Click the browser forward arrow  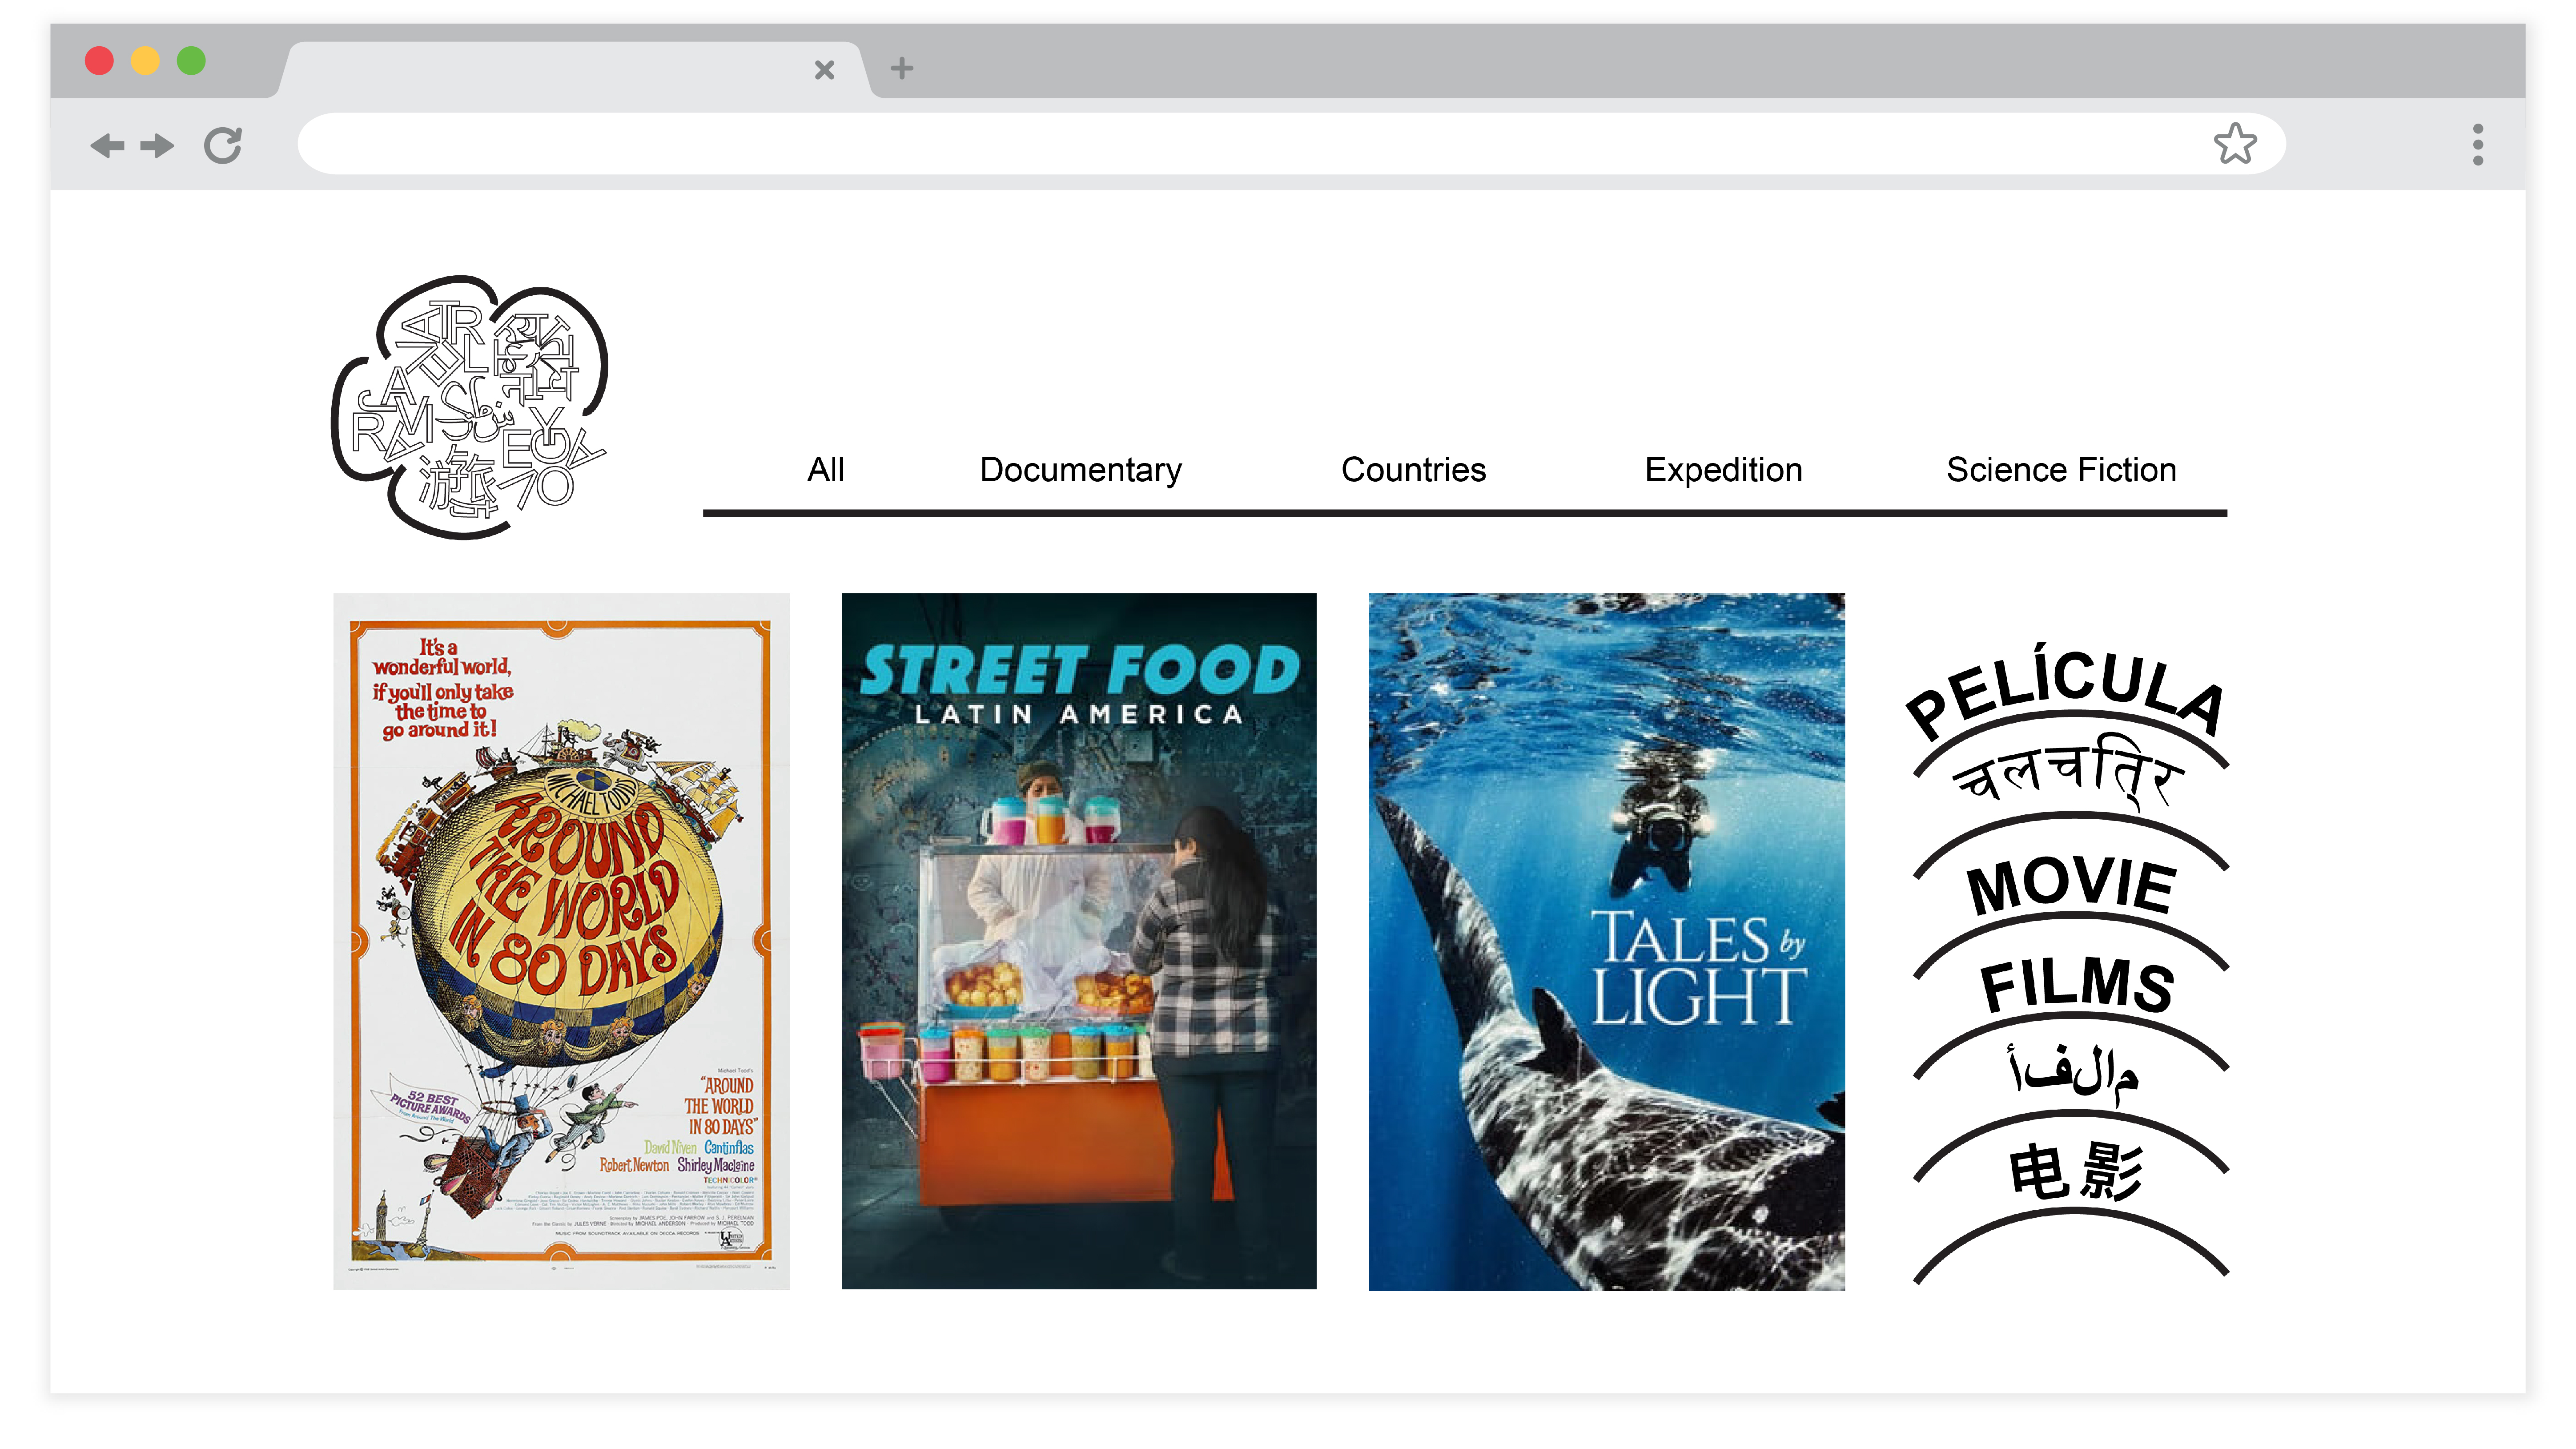pos(157,146)
